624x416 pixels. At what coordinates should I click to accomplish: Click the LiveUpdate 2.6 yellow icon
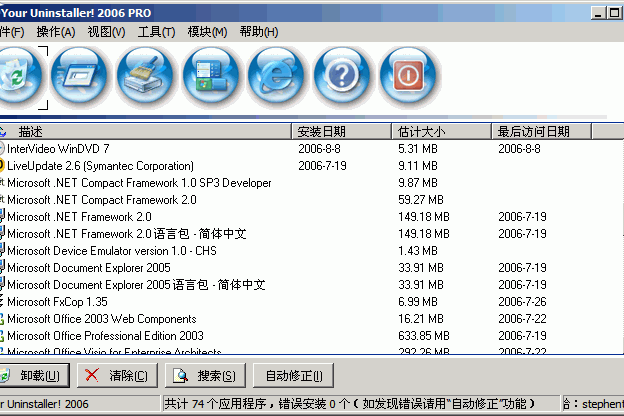tap(2, 166)
